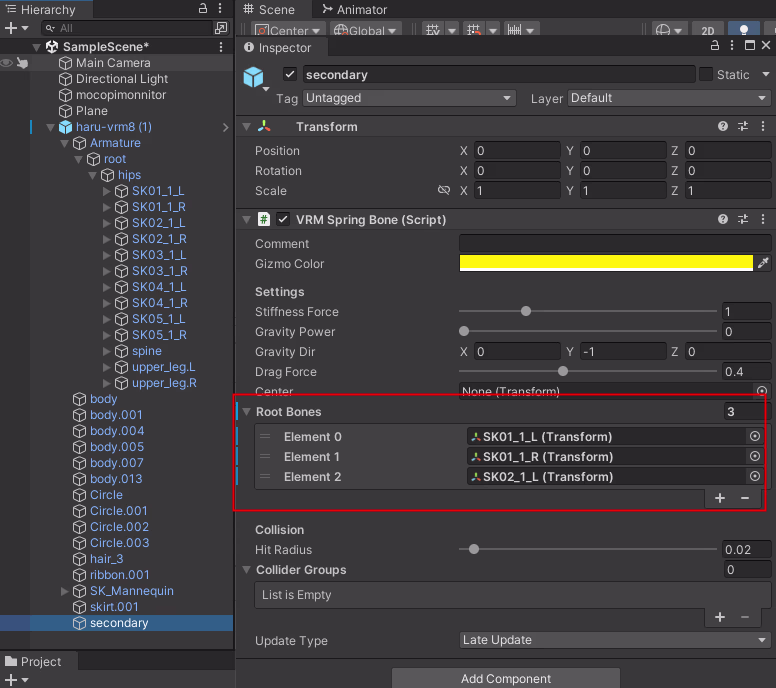Image resolution: width=776 pixels, height=688 pixels.
Task: Expand the spine bone in Hierarchy
Action: tap(106, 351)
